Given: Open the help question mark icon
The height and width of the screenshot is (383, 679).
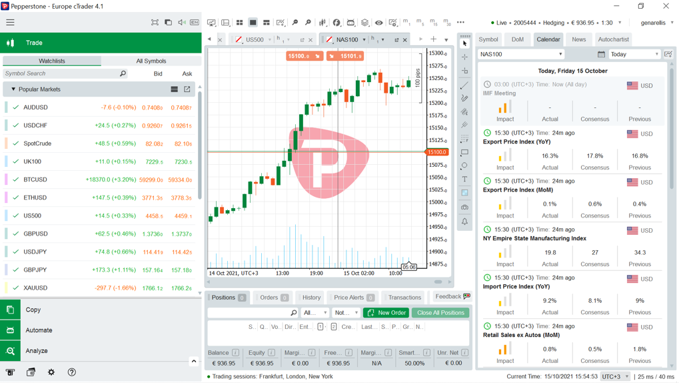Looking at the screenshot, I should click(x=72, y=372).
